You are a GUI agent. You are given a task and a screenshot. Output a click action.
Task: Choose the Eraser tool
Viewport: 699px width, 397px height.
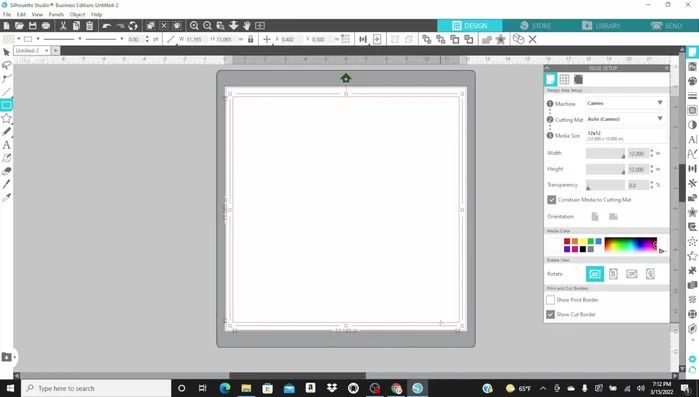point(6,171)
